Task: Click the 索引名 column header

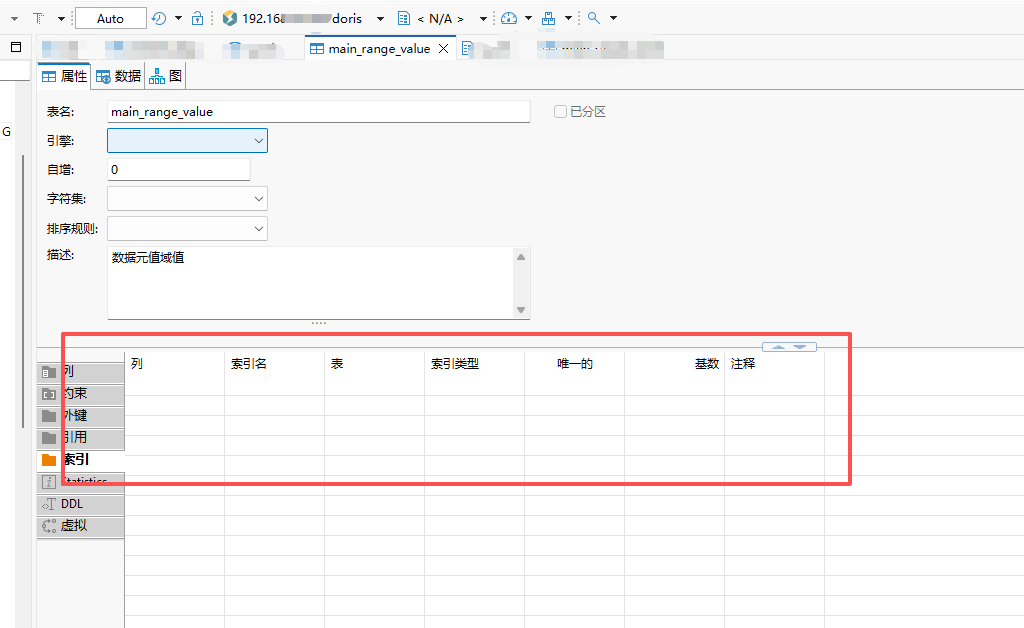Action: point(249,364)
